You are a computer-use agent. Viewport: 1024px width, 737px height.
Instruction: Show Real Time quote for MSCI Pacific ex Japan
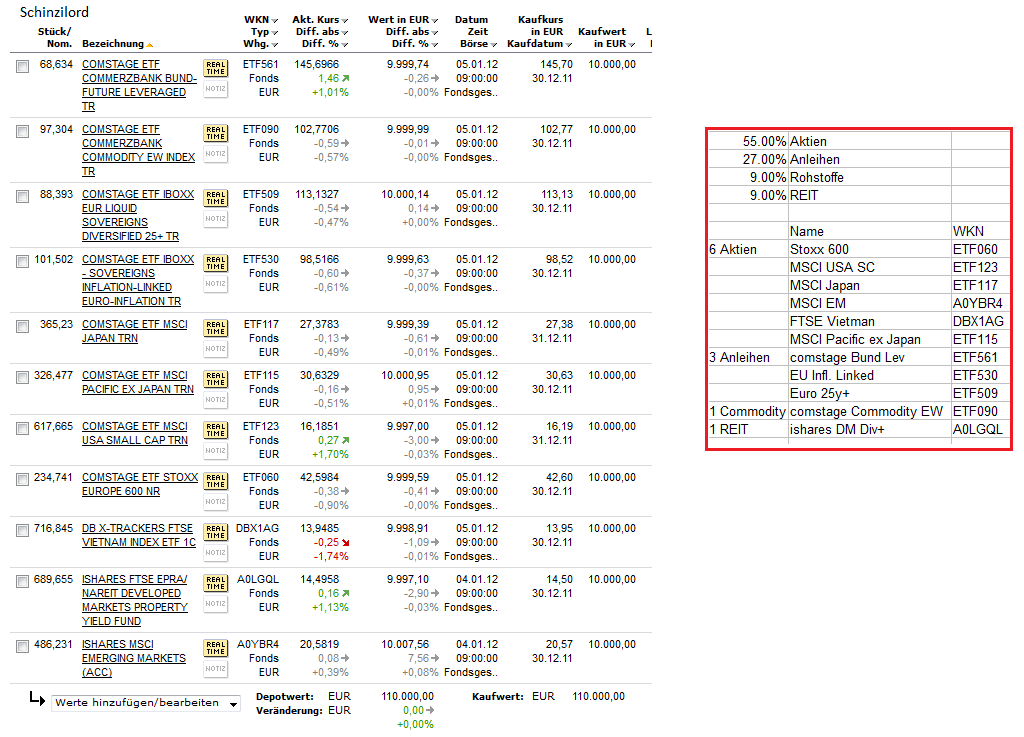pyautogui.click(x=216, y=379)
